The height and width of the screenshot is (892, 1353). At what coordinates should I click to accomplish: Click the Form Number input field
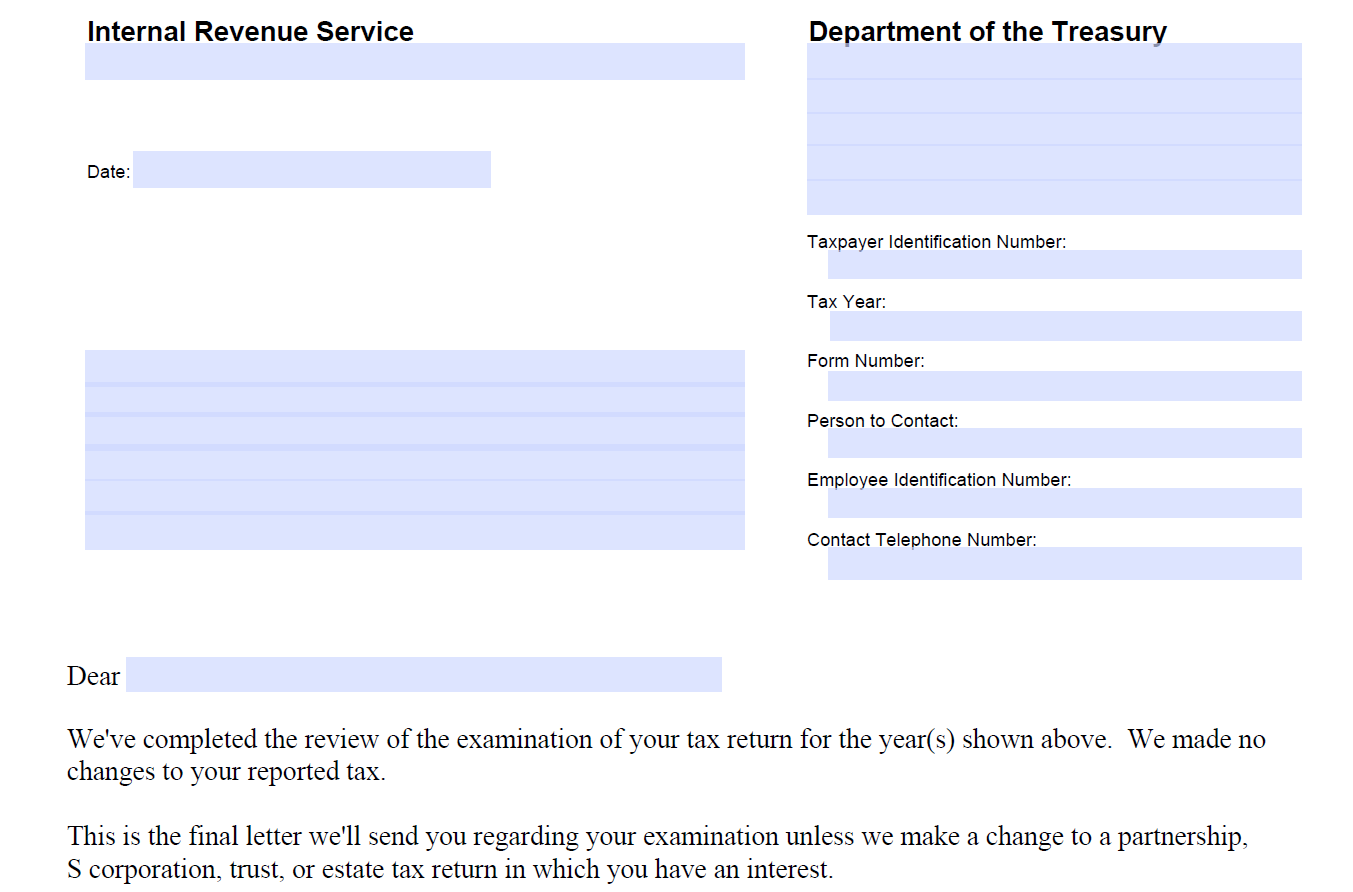(x=1065, y=386)
